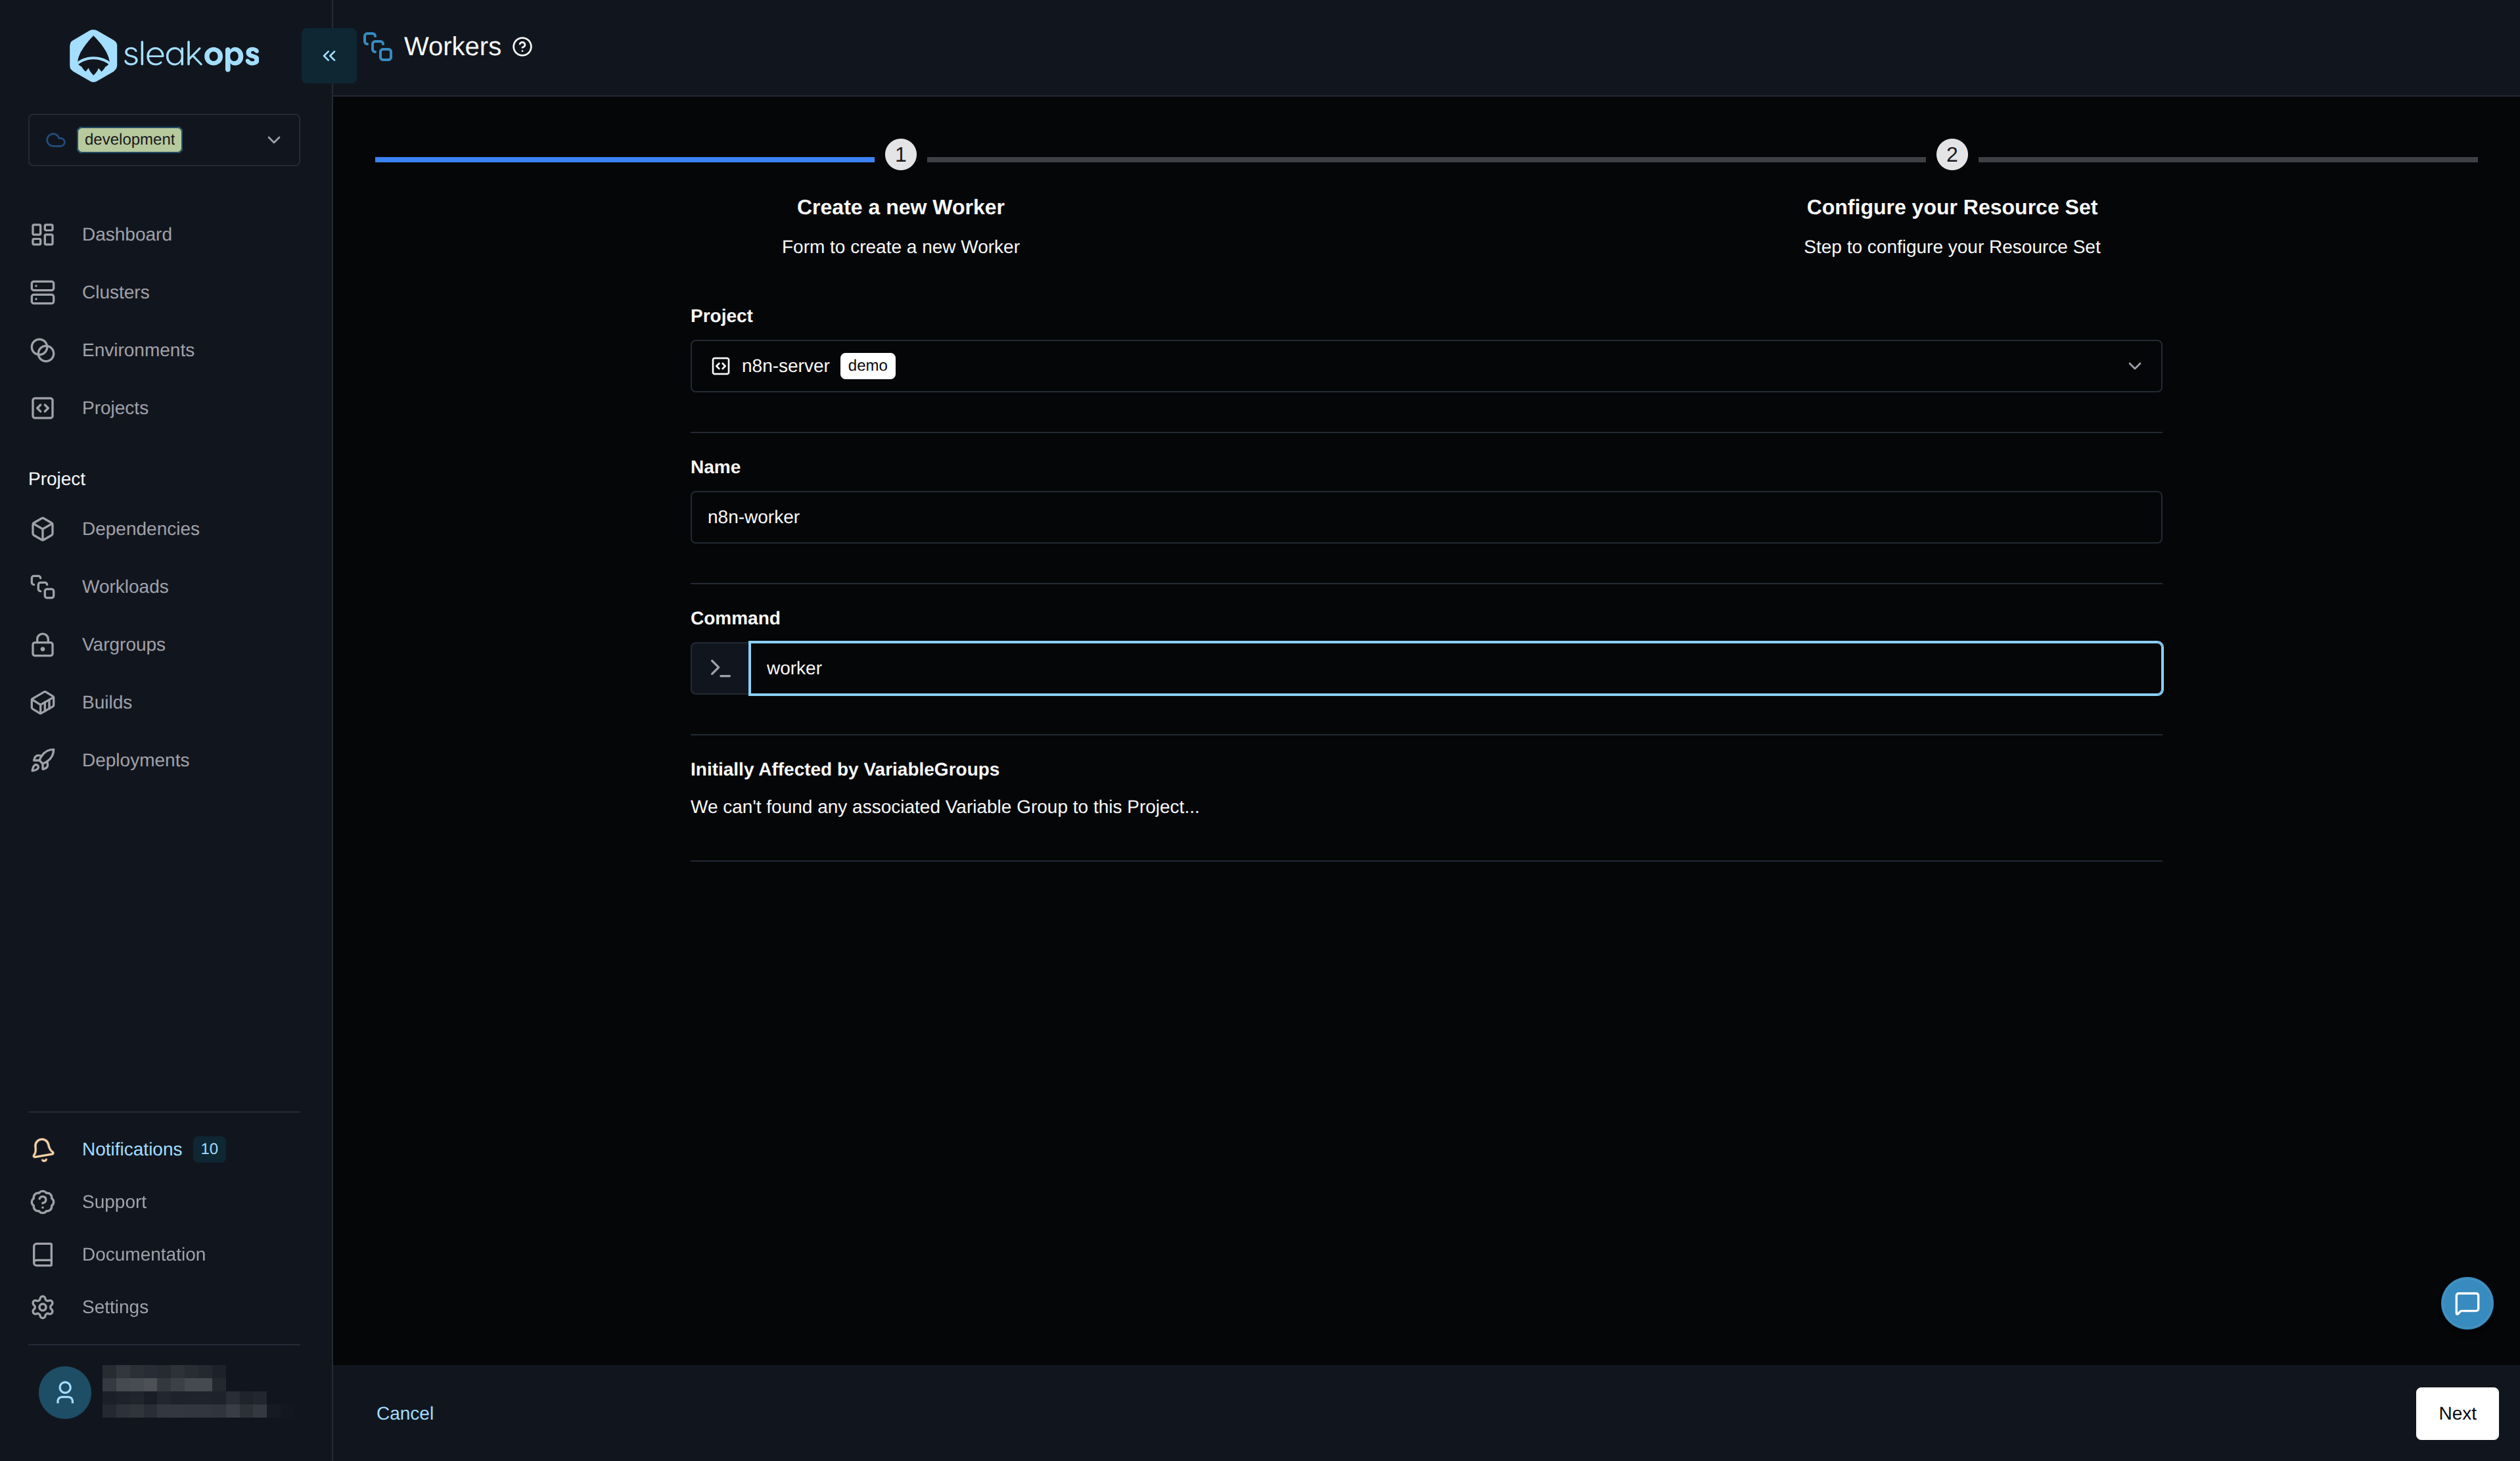Collapse the sidebar with double-chevron button
The image size is (2520, 1461).
[329, 56]
